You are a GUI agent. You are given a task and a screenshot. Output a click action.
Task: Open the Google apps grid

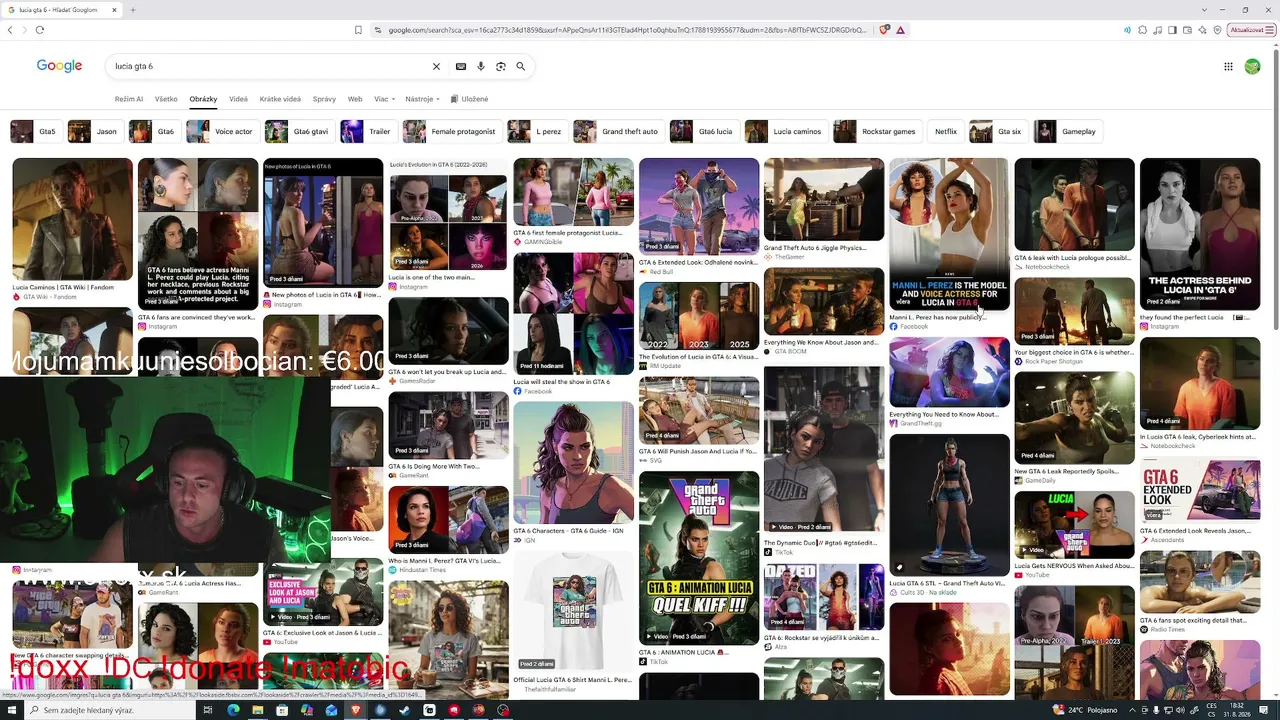point(1228,66)
